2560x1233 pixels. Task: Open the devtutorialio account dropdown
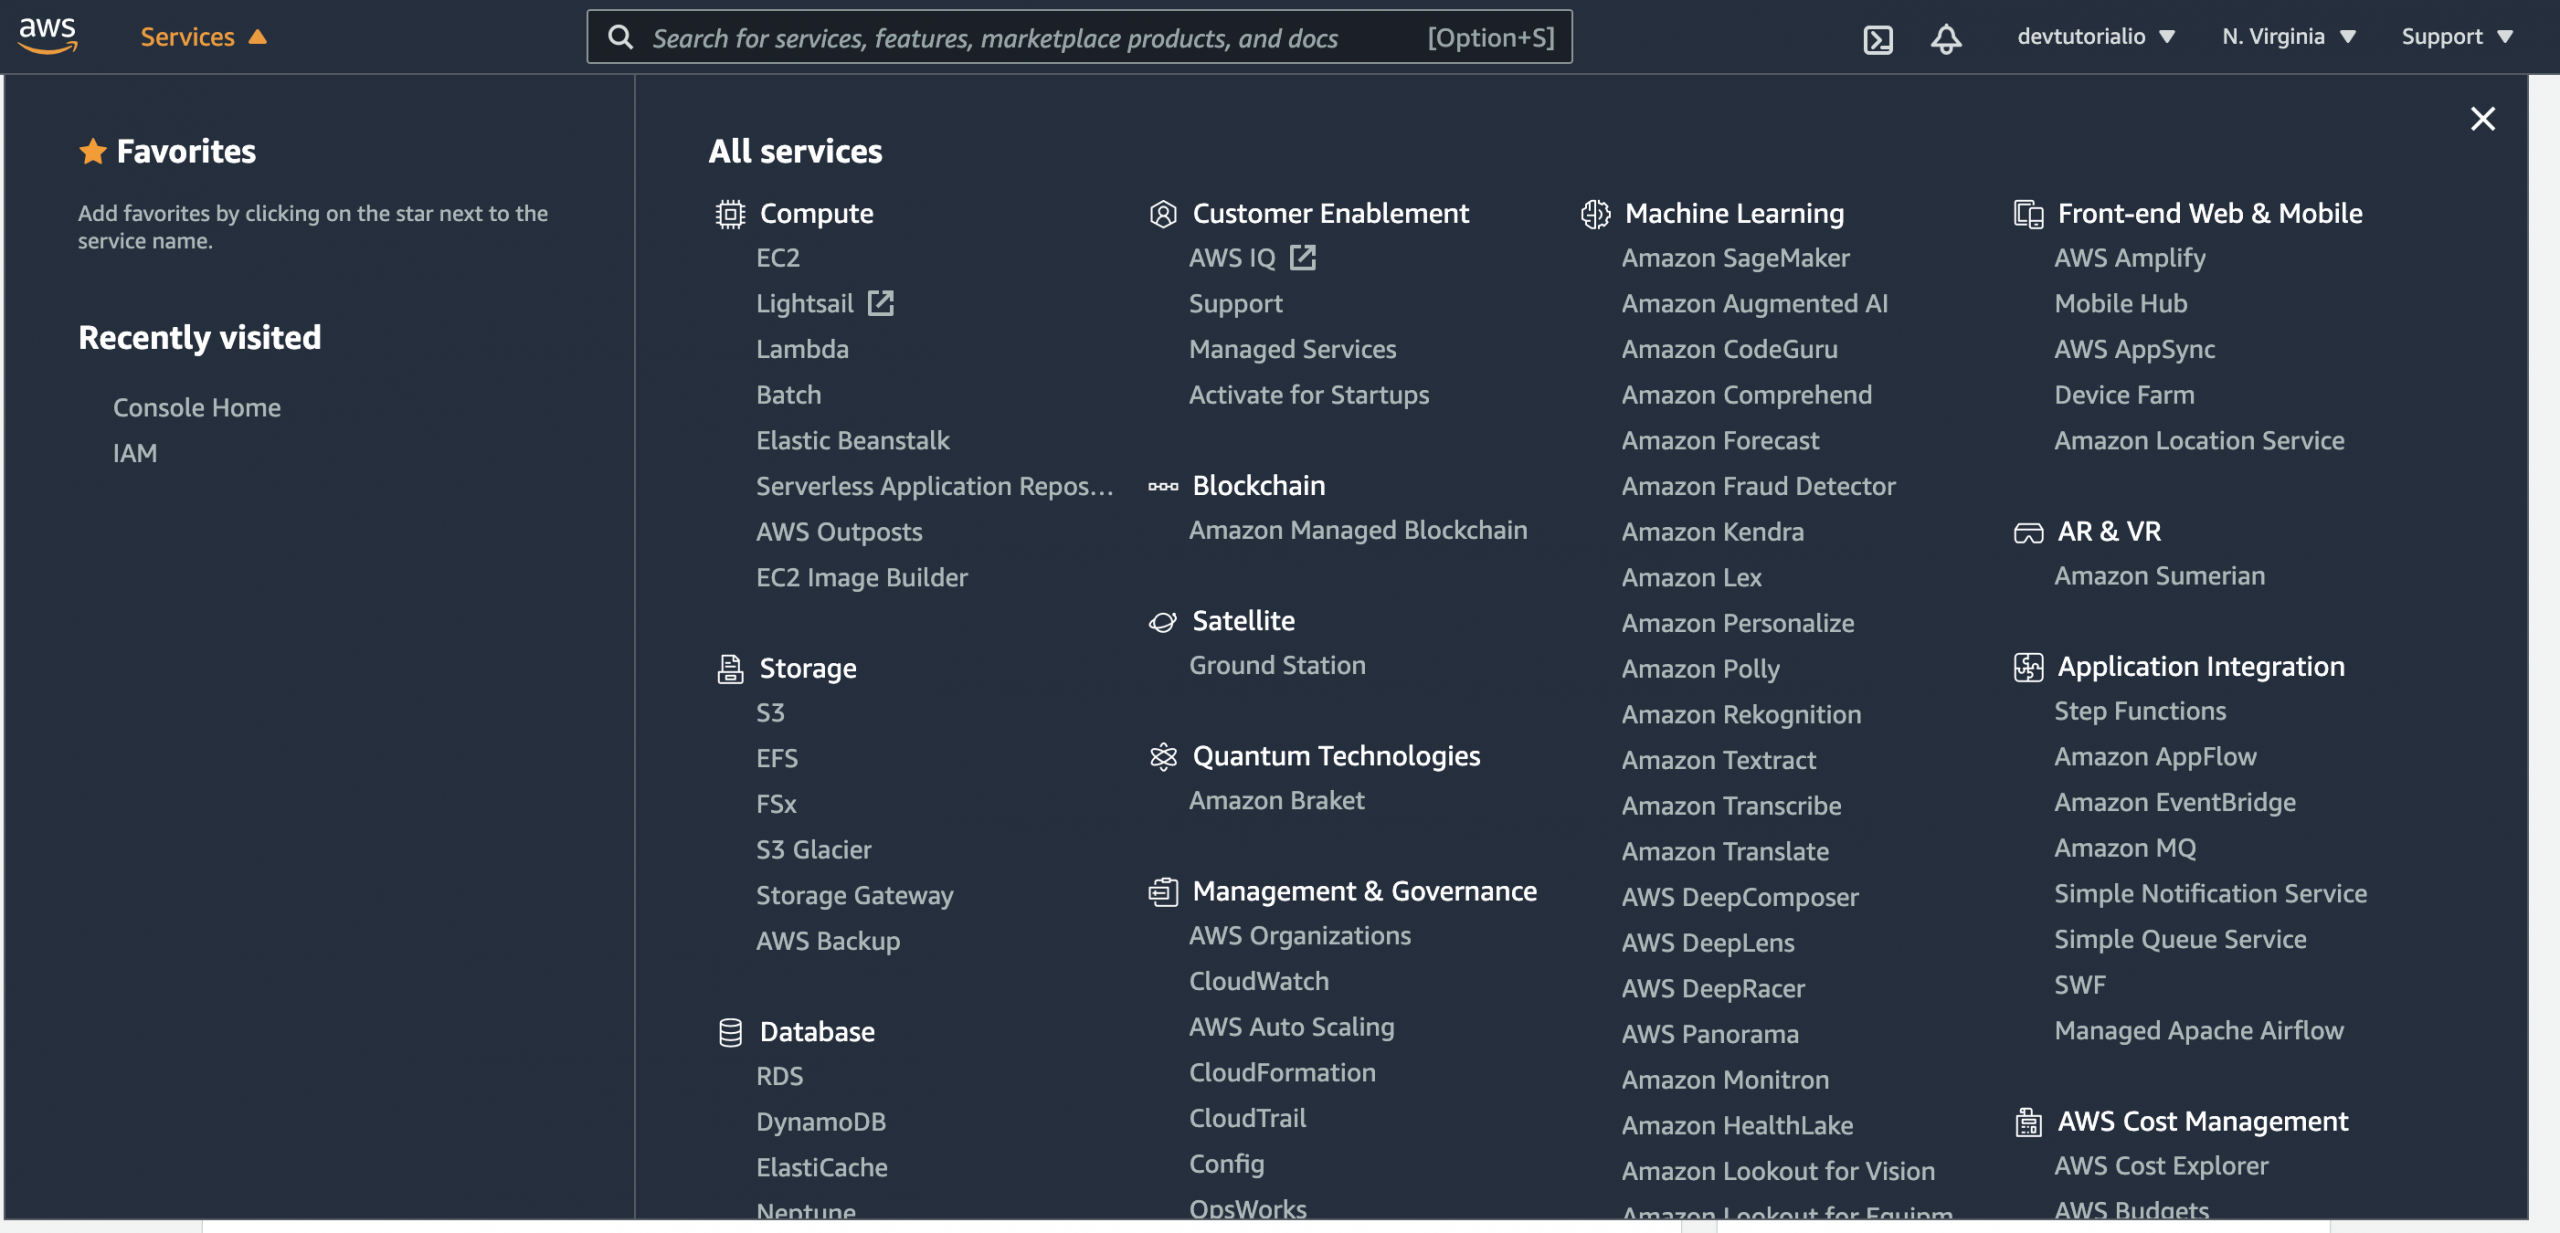2095,37
